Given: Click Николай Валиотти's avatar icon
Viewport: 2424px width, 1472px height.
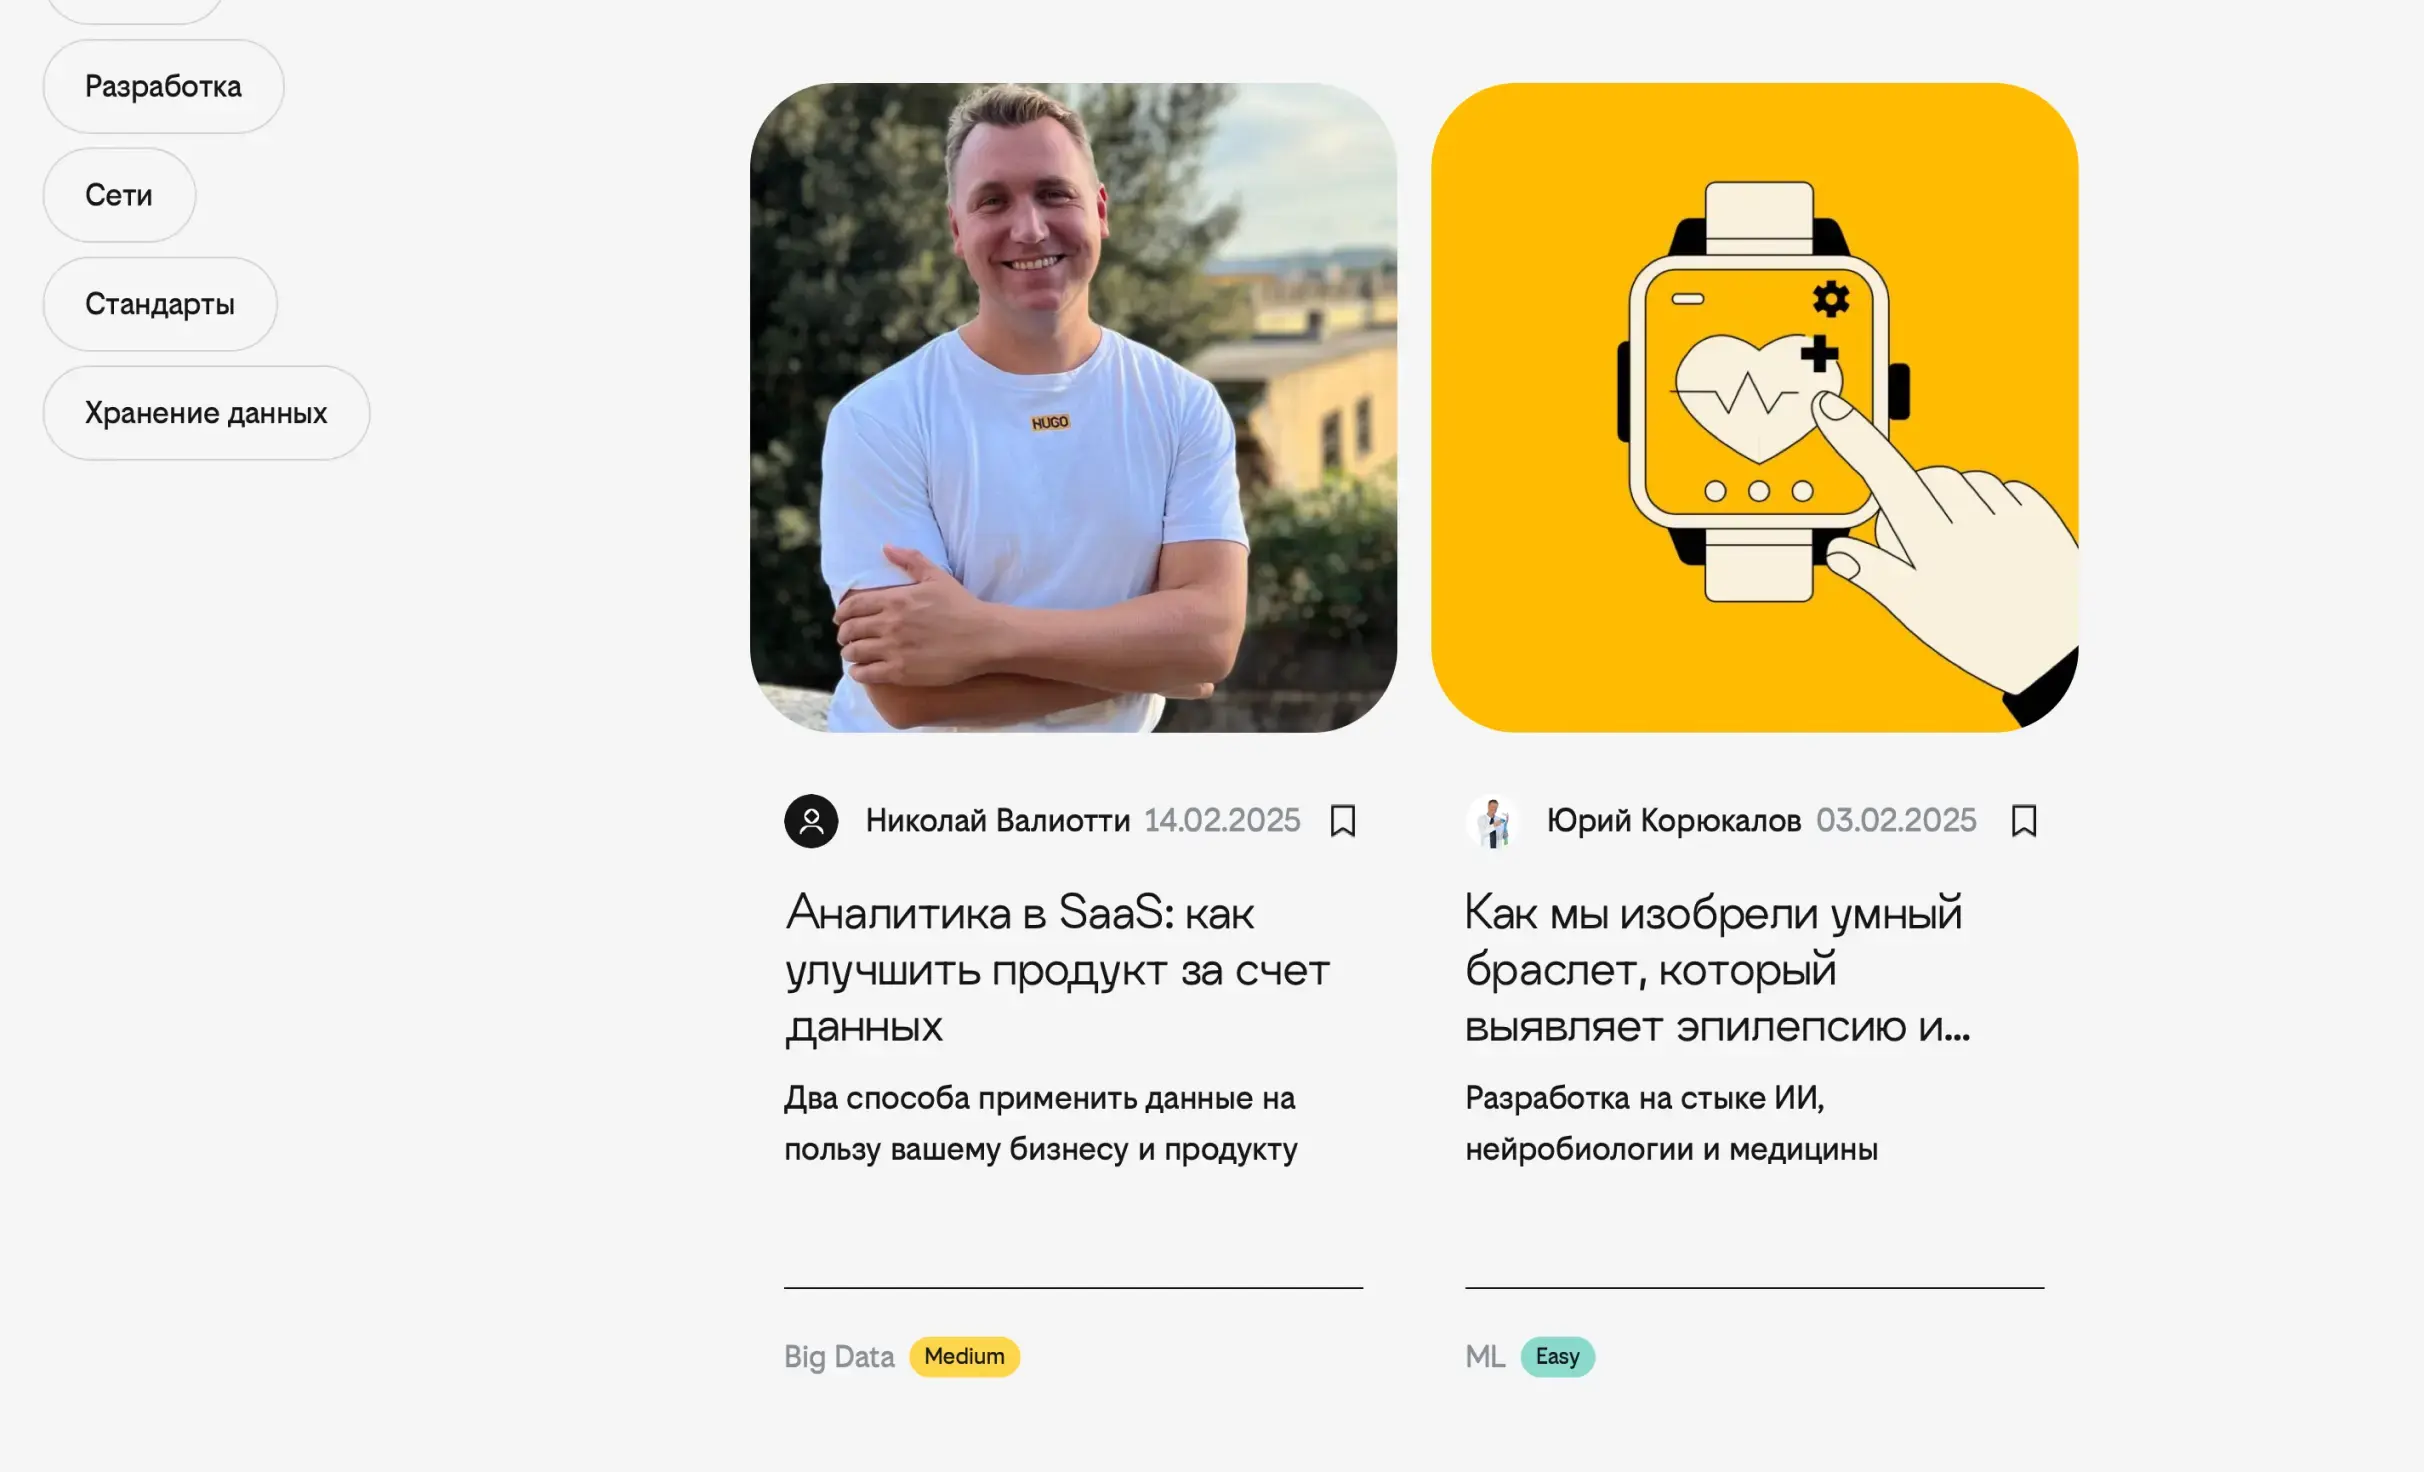Looking at the screenshot, I should click(x=811, y=821).
